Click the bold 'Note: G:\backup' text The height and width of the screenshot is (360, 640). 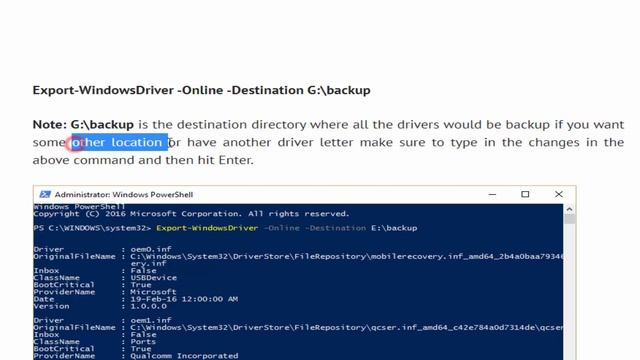click(x=83, y=124)
